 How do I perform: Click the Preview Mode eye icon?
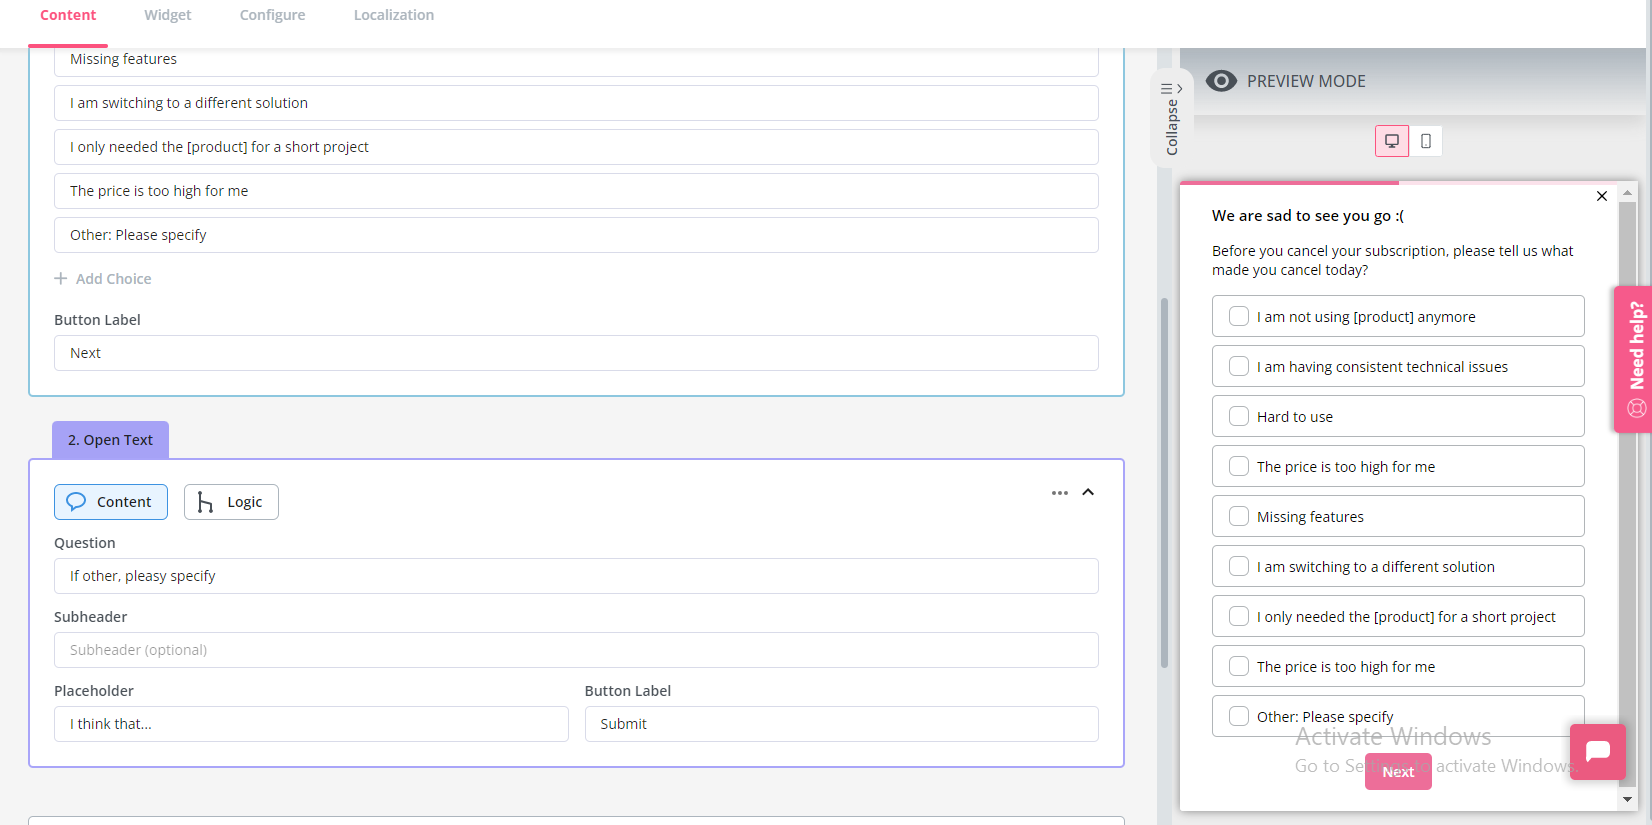click(1221, 81)
